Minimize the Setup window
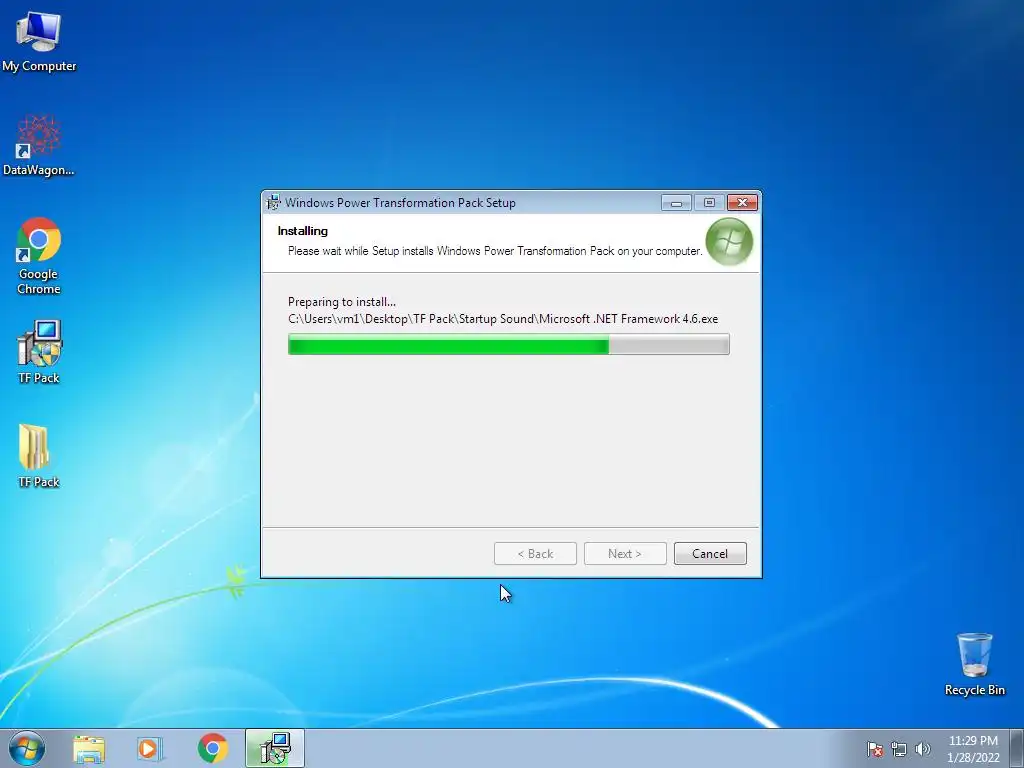Screen dimensions: 1024x768 click(676, 203)
